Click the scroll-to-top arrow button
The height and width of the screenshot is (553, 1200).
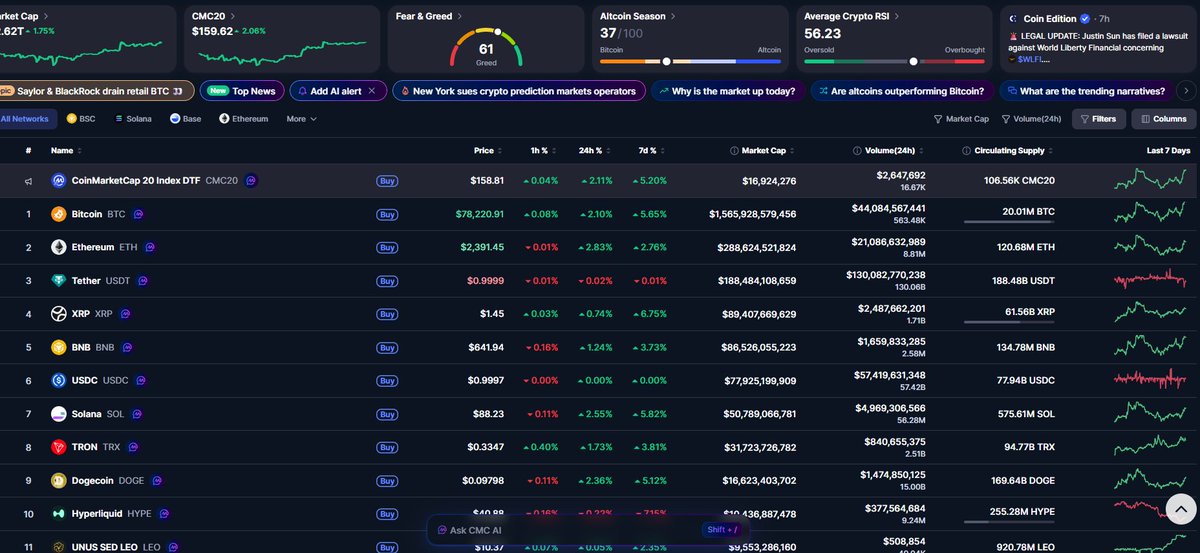pyautogui.click(x=1181, y=509)
